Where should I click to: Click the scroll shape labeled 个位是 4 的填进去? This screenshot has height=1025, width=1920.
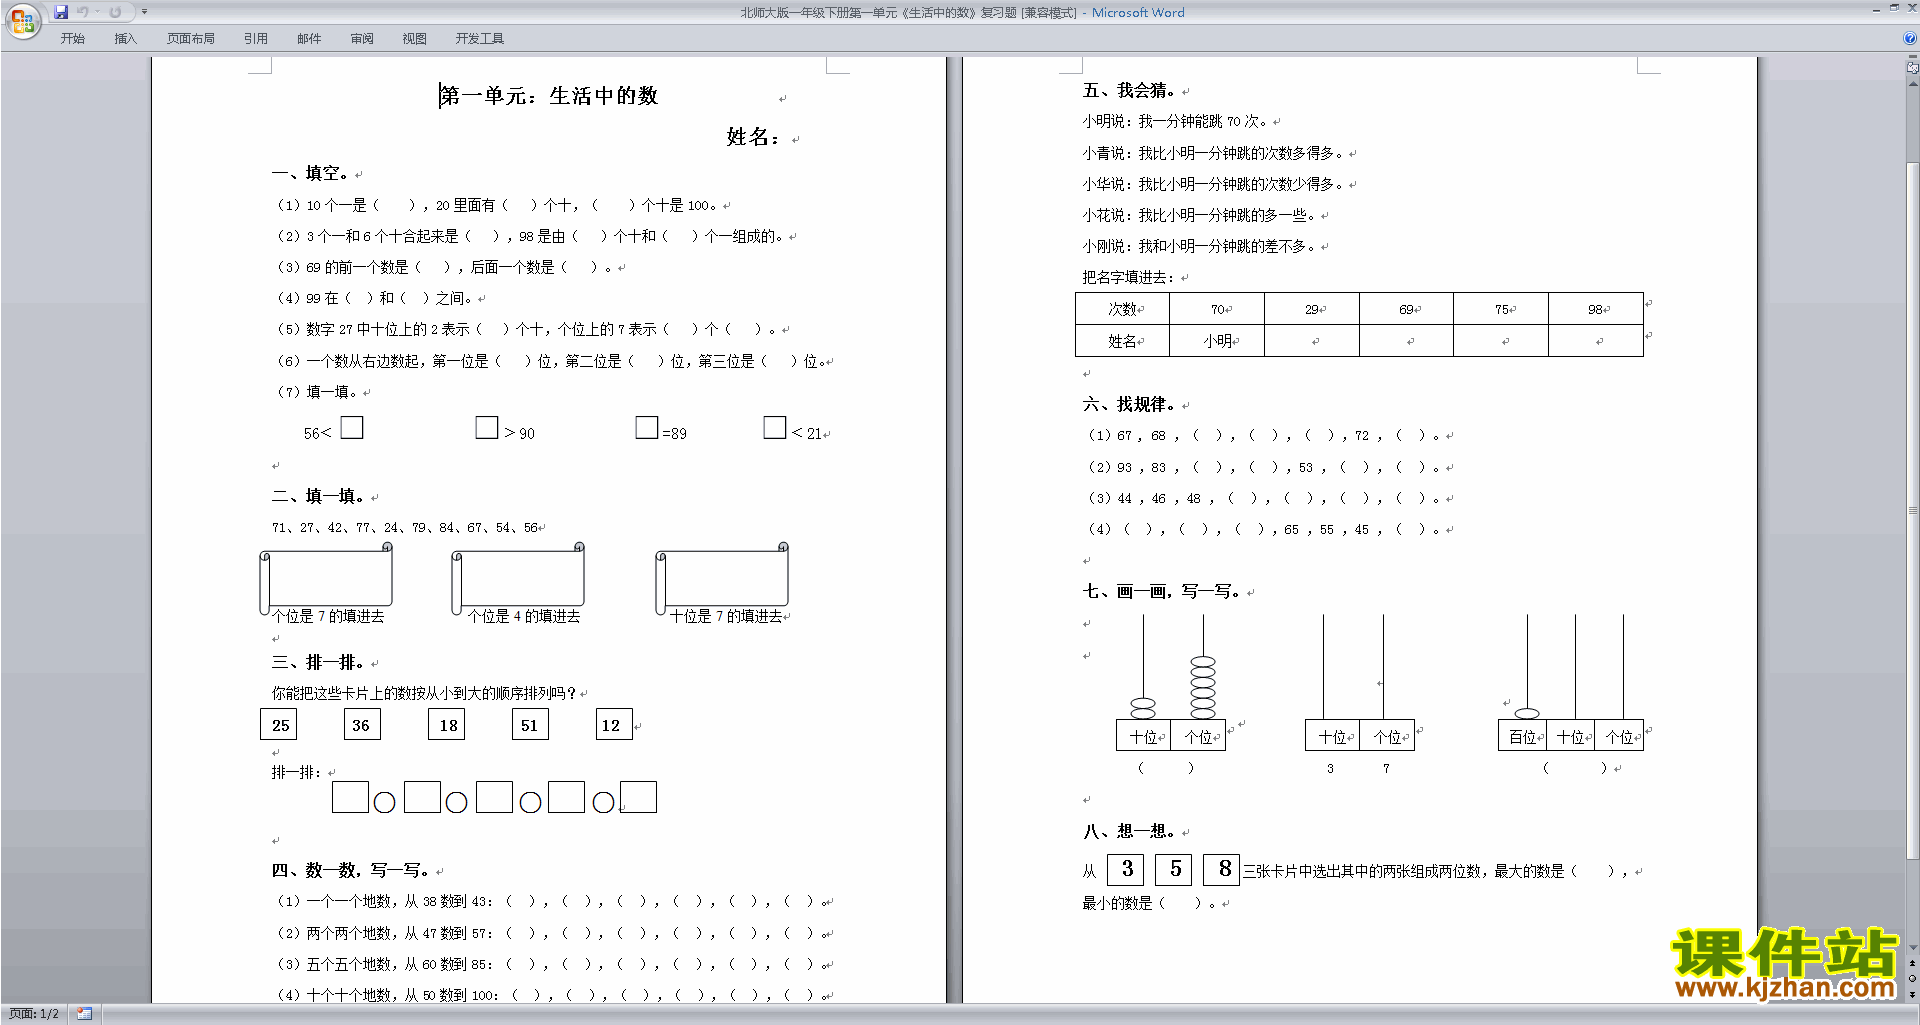(518, 578)
